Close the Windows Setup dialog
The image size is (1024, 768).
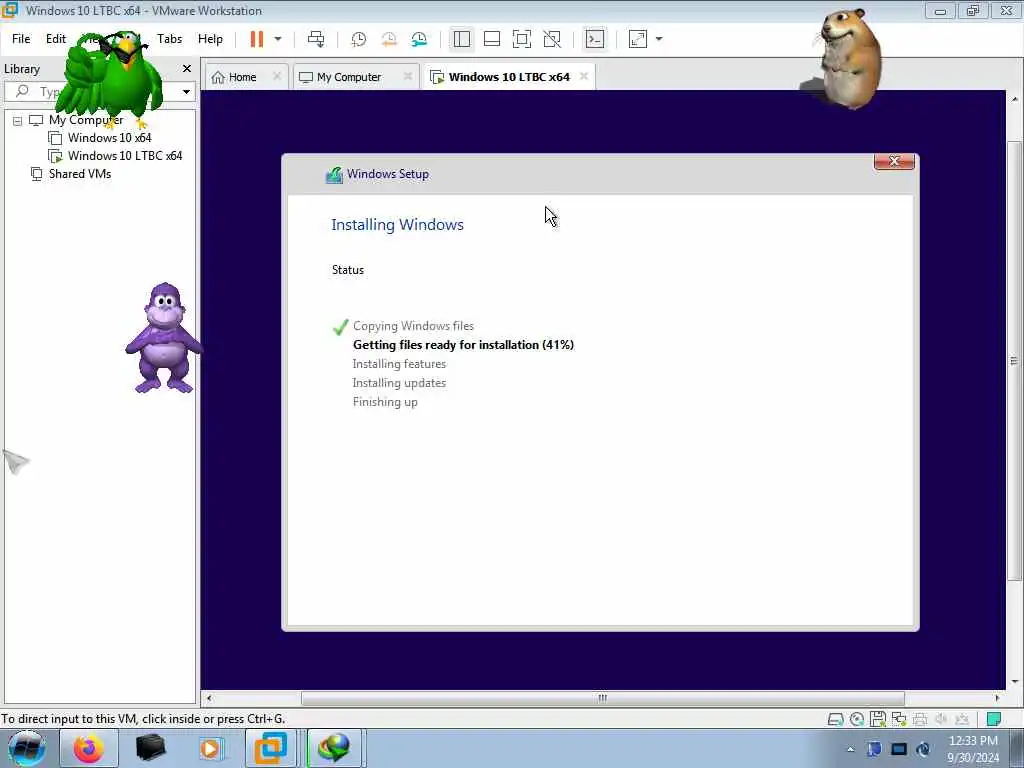[894, 161]
